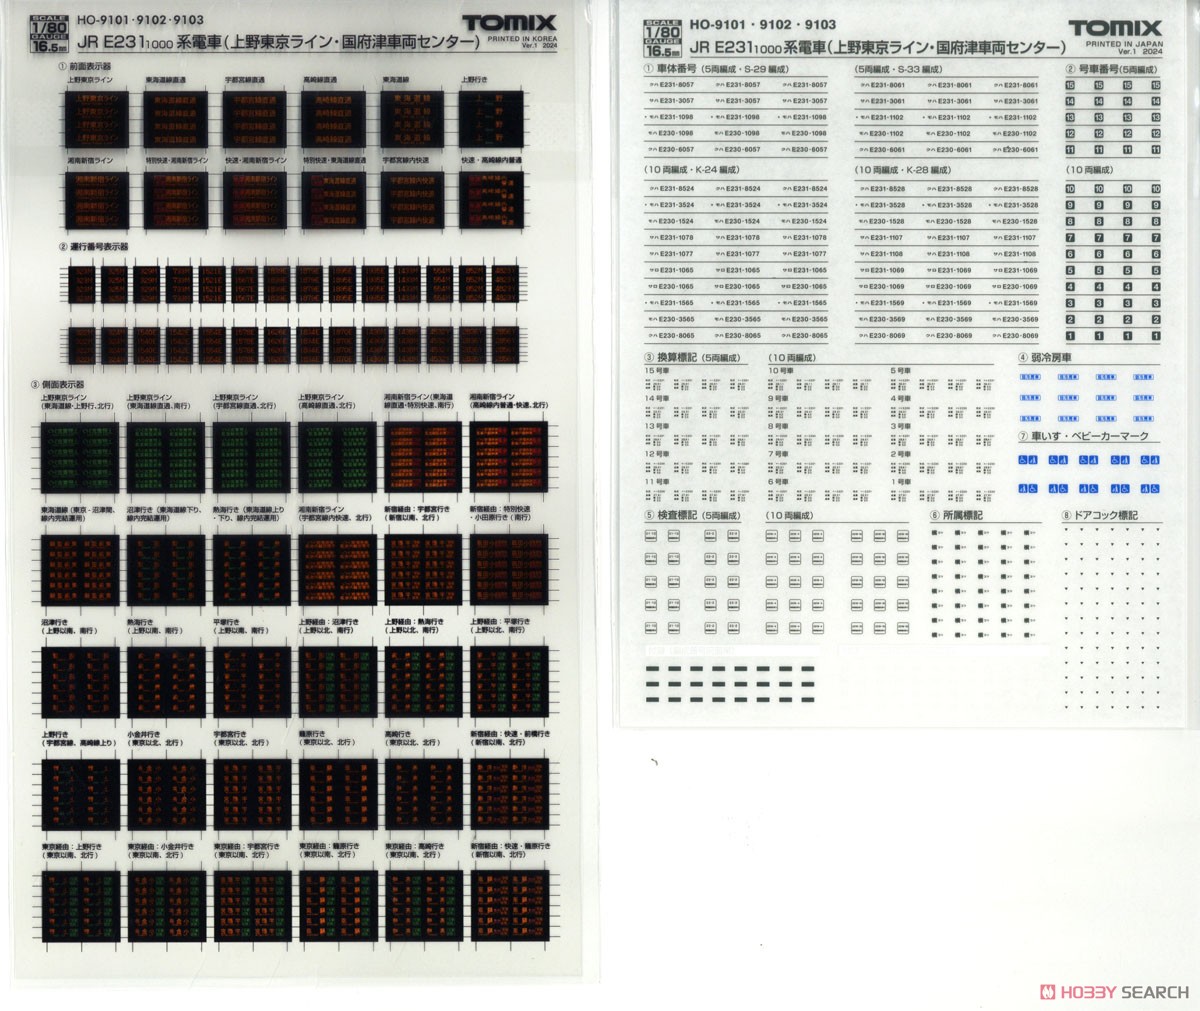Click the '11号車' label

coord(657,482)
